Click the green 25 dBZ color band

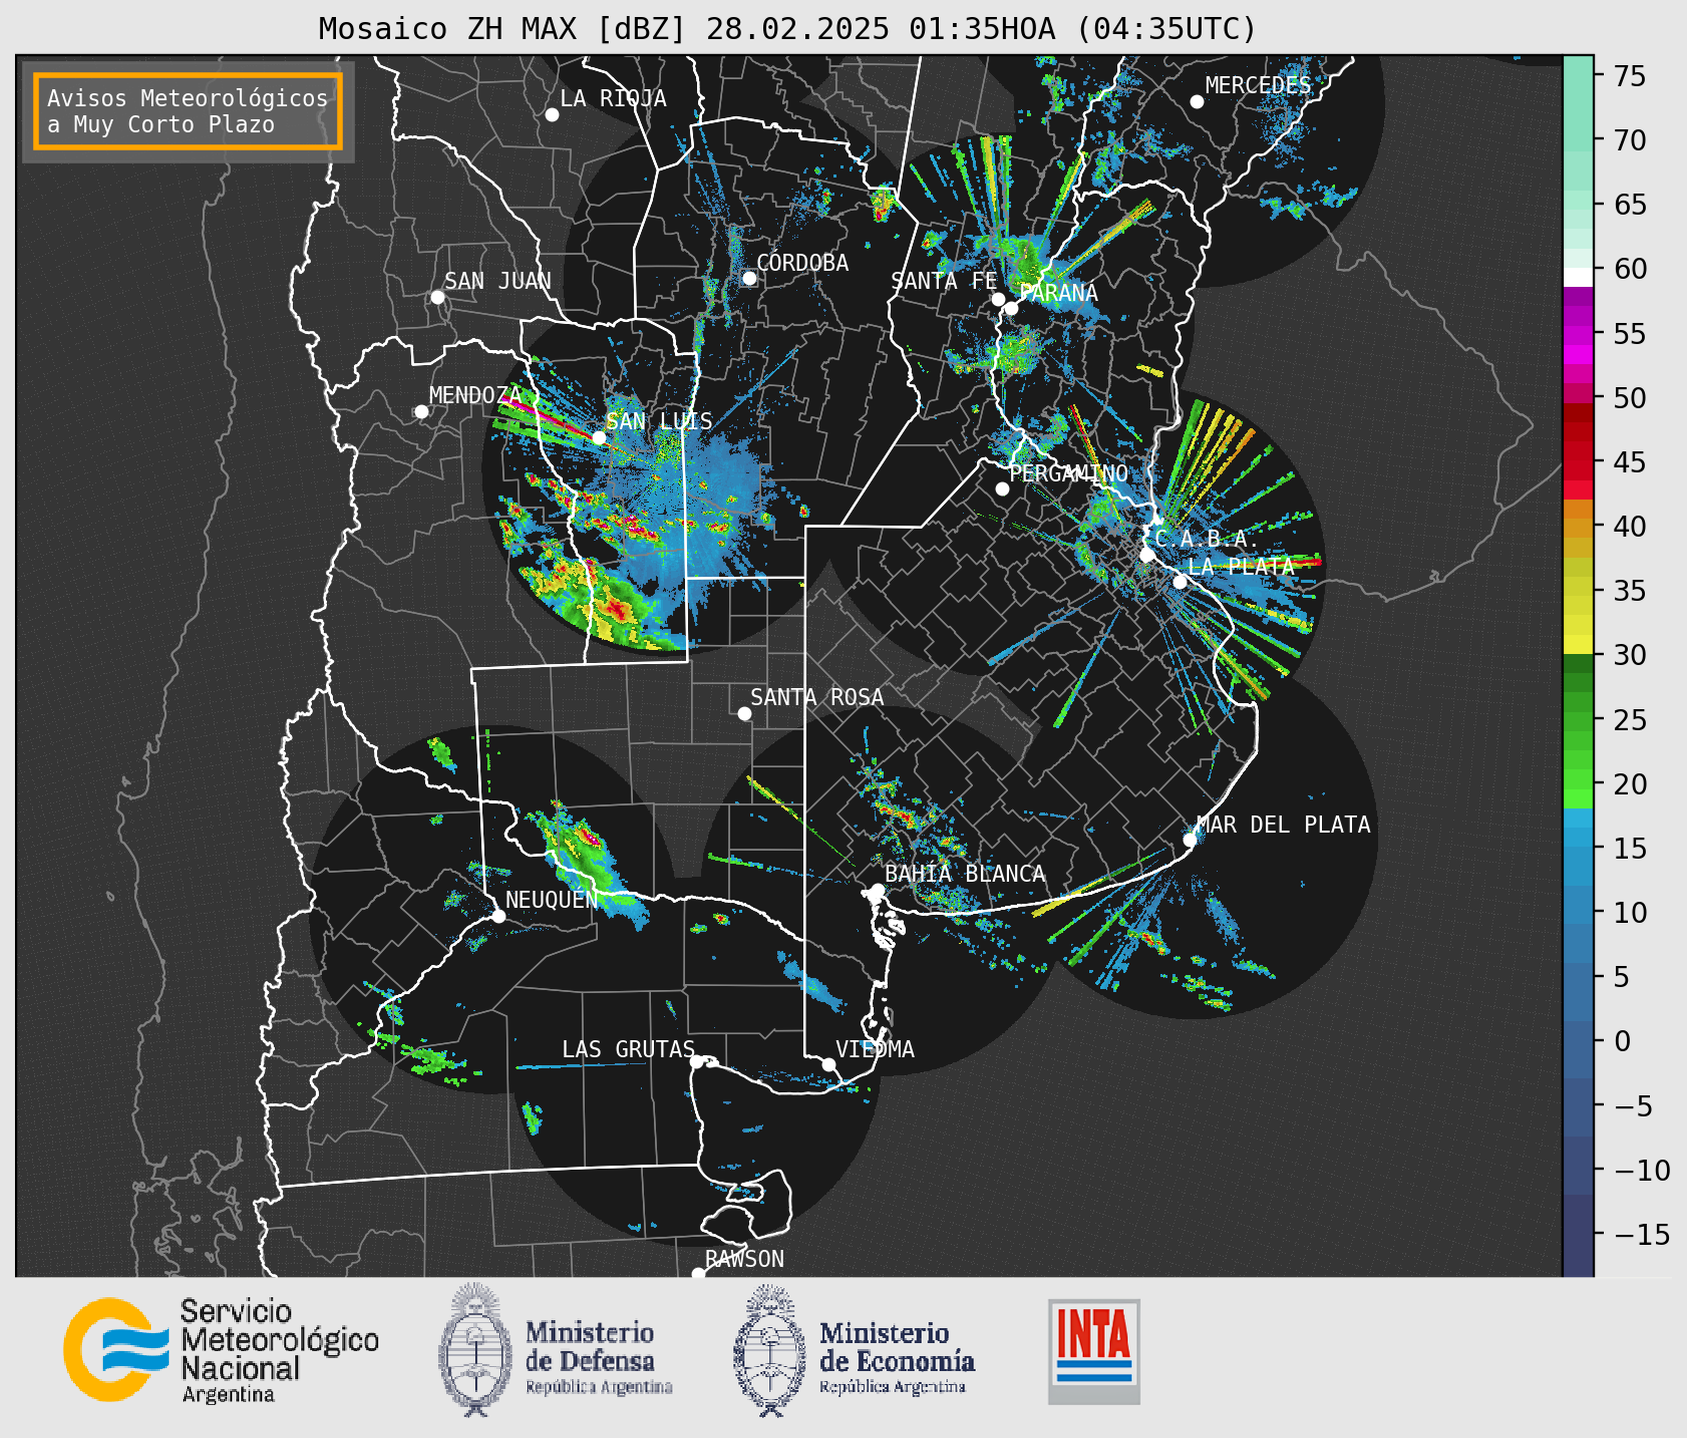(1578, 720)
